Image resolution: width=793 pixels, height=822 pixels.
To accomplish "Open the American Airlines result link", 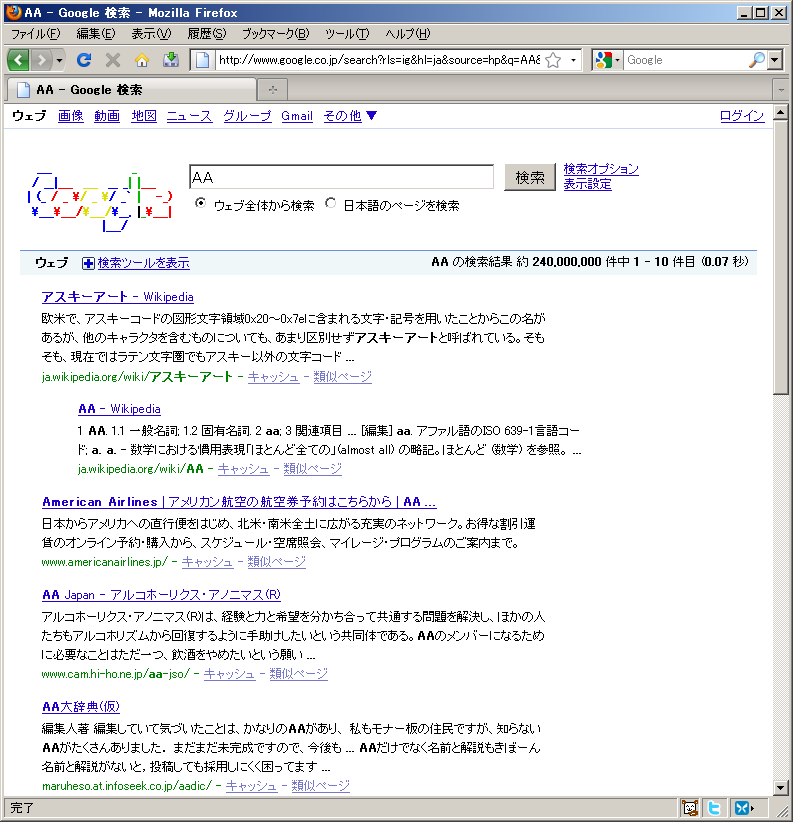I will (x=239, y=502).
